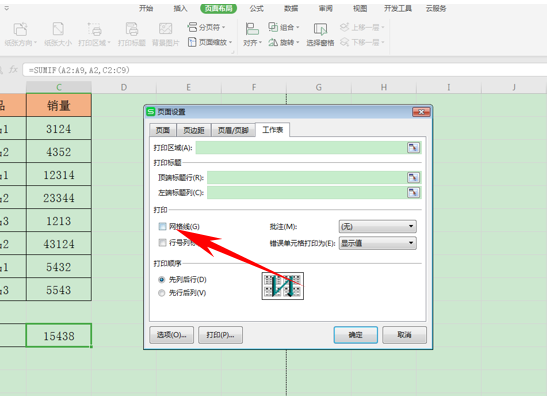Open the 插入 ribbon tab
This screenshot has height=396, width=547.
click(x=180, y=8)
